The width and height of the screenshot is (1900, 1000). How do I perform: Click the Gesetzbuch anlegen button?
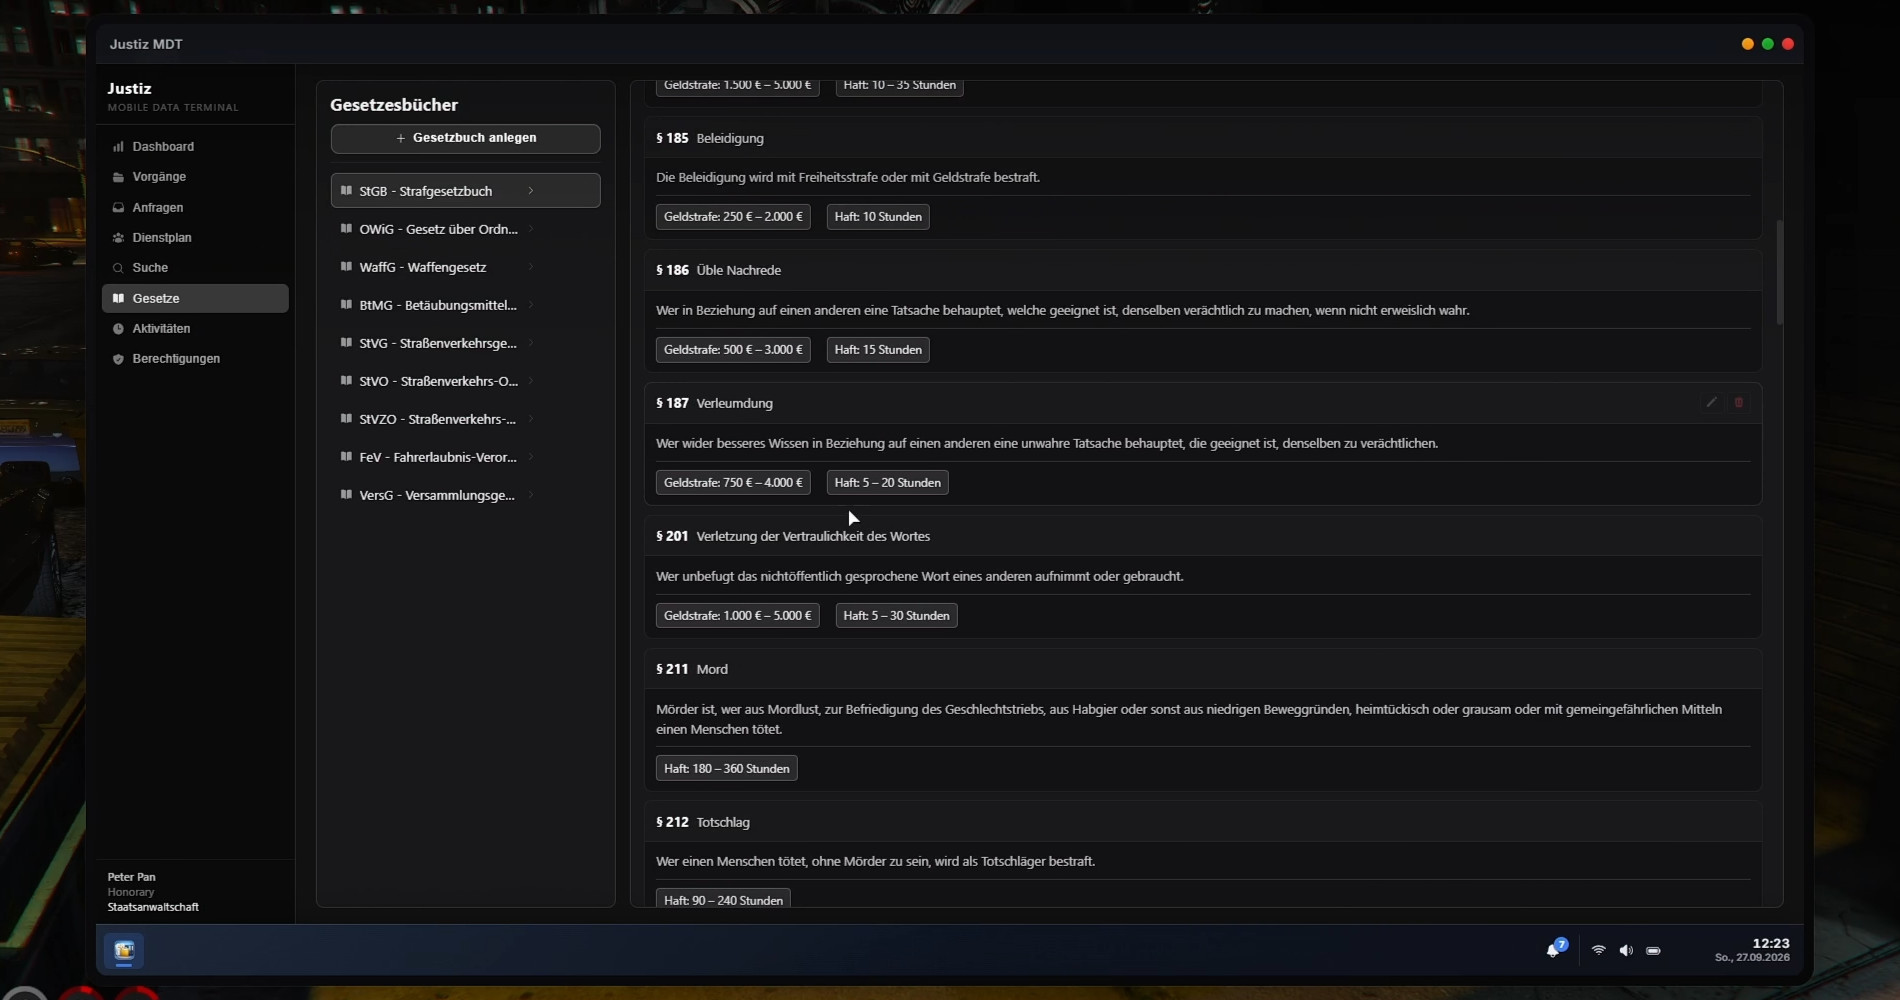click(465, 138)
